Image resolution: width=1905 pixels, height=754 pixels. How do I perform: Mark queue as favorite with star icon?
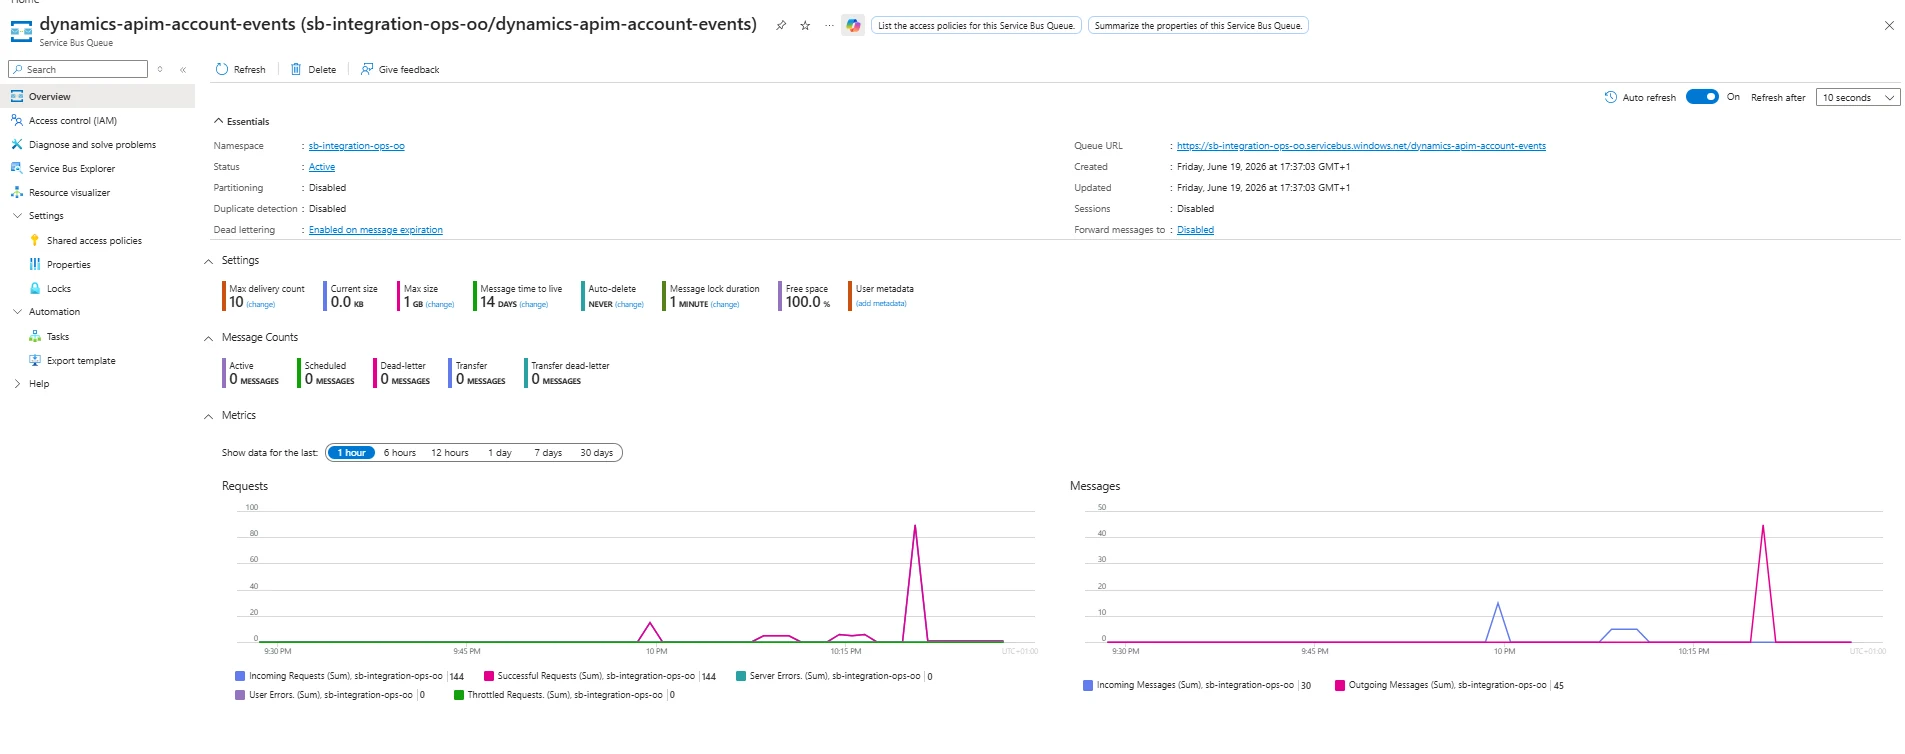[805, 26]
